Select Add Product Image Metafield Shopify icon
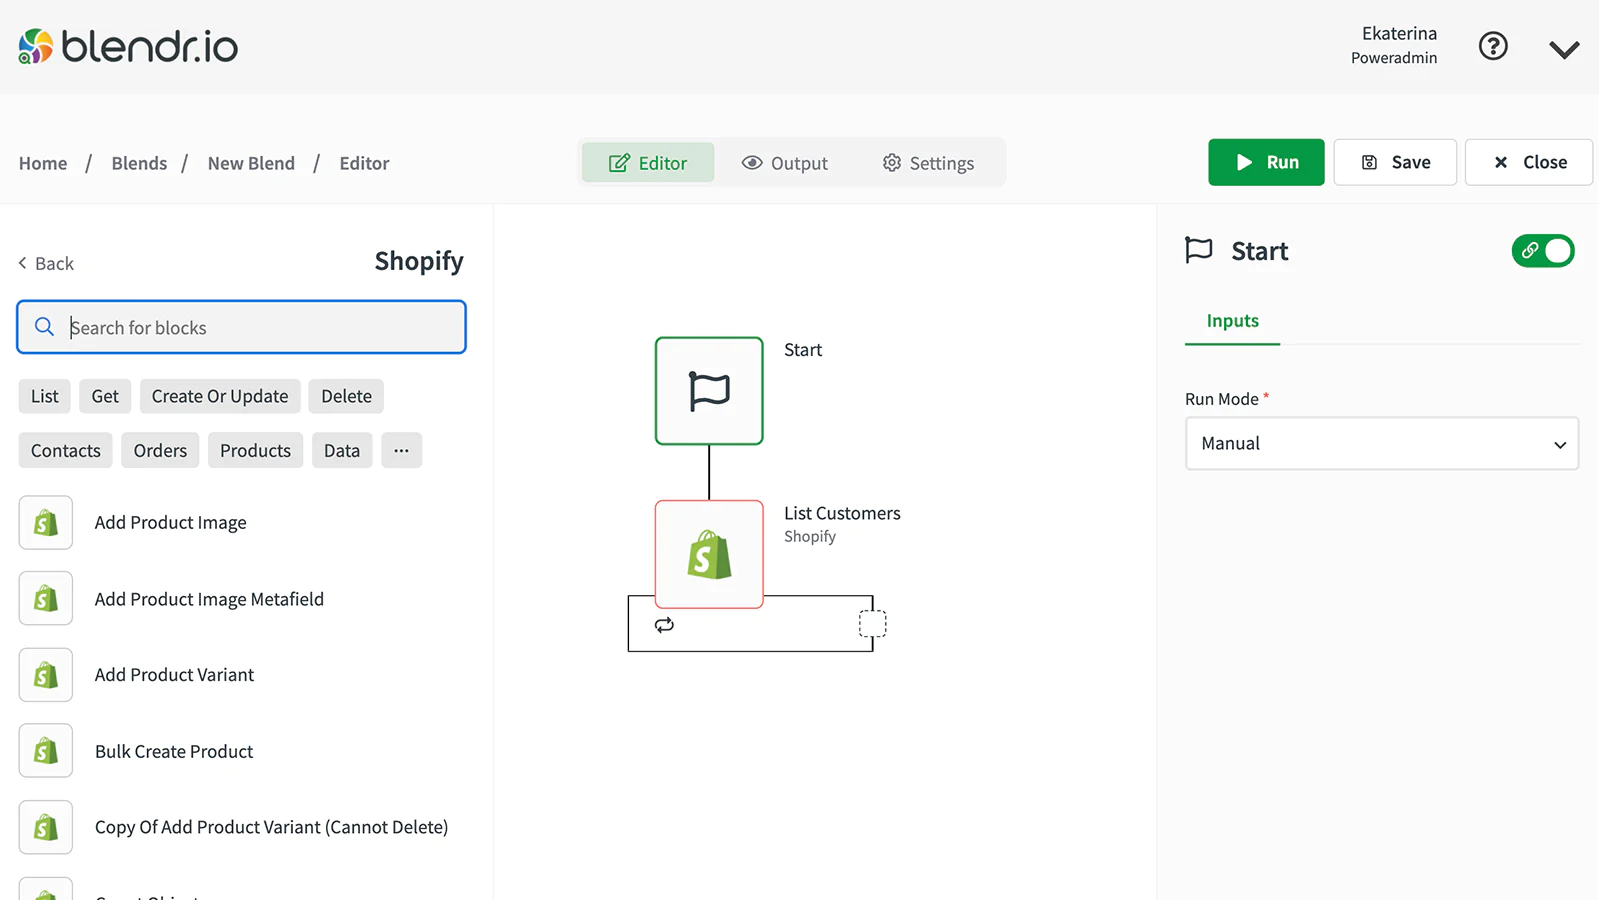The image size is (1600, 900). tap(46, 598)
